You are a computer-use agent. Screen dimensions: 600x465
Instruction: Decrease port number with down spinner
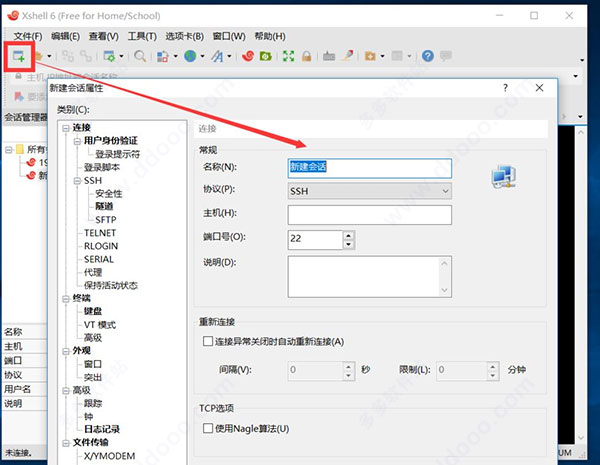[x=349, y=245]
